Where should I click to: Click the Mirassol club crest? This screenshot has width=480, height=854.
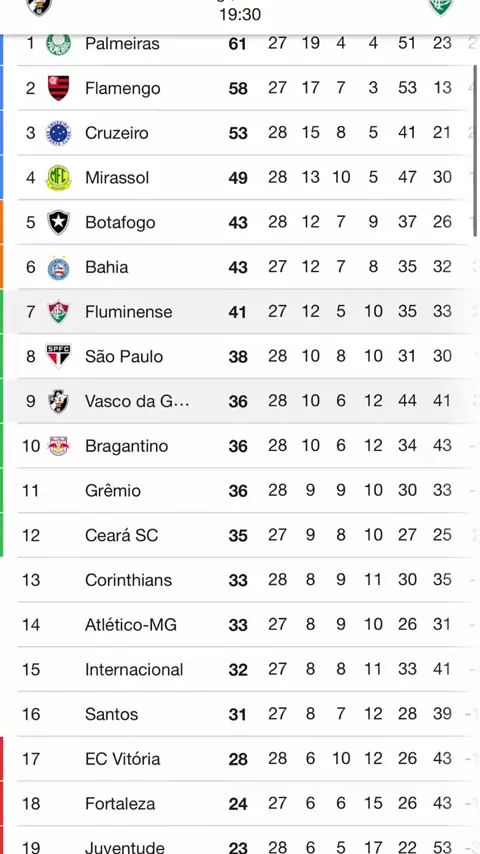(x=58, y=178)
